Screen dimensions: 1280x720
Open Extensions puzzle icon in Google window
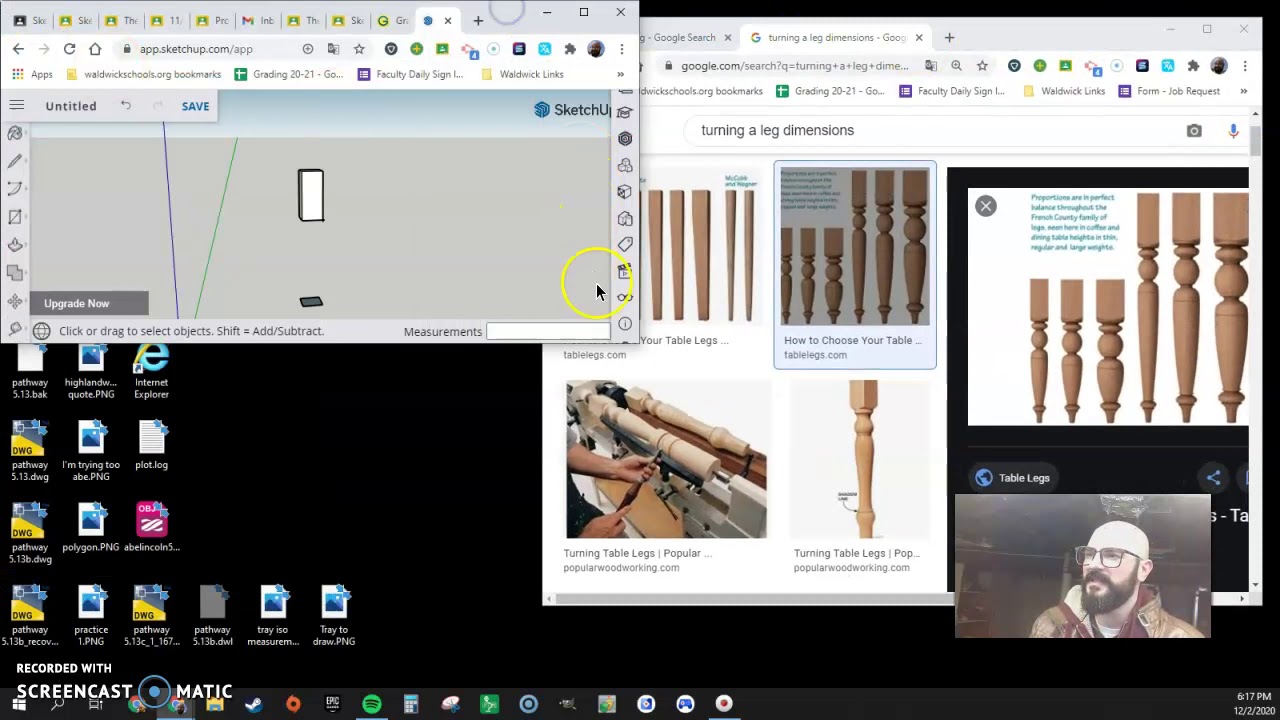pos(1193,66)
